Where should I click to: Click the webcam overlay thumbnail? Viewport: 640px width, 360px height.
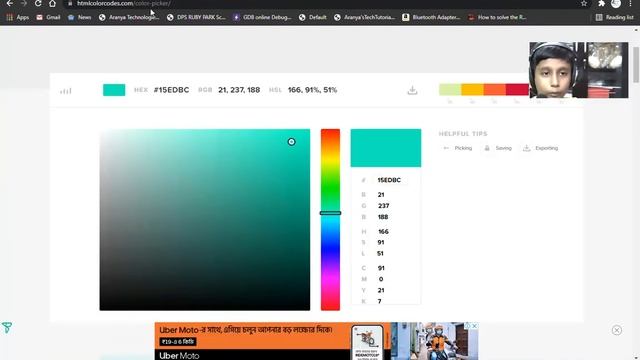[579, 70]
